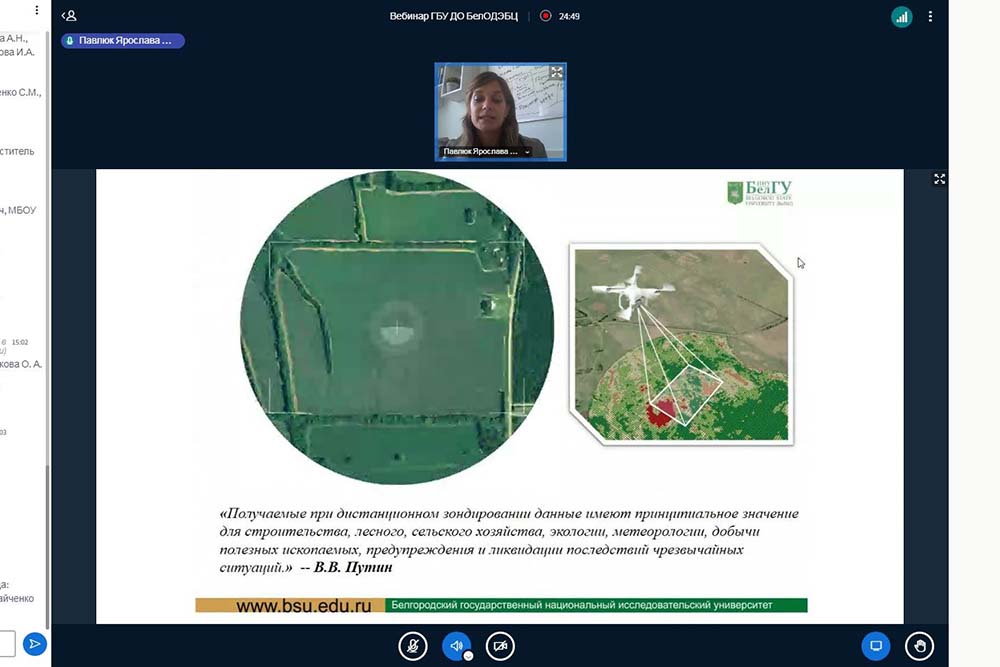Start screen sharing with monitor button

[876, 646]
